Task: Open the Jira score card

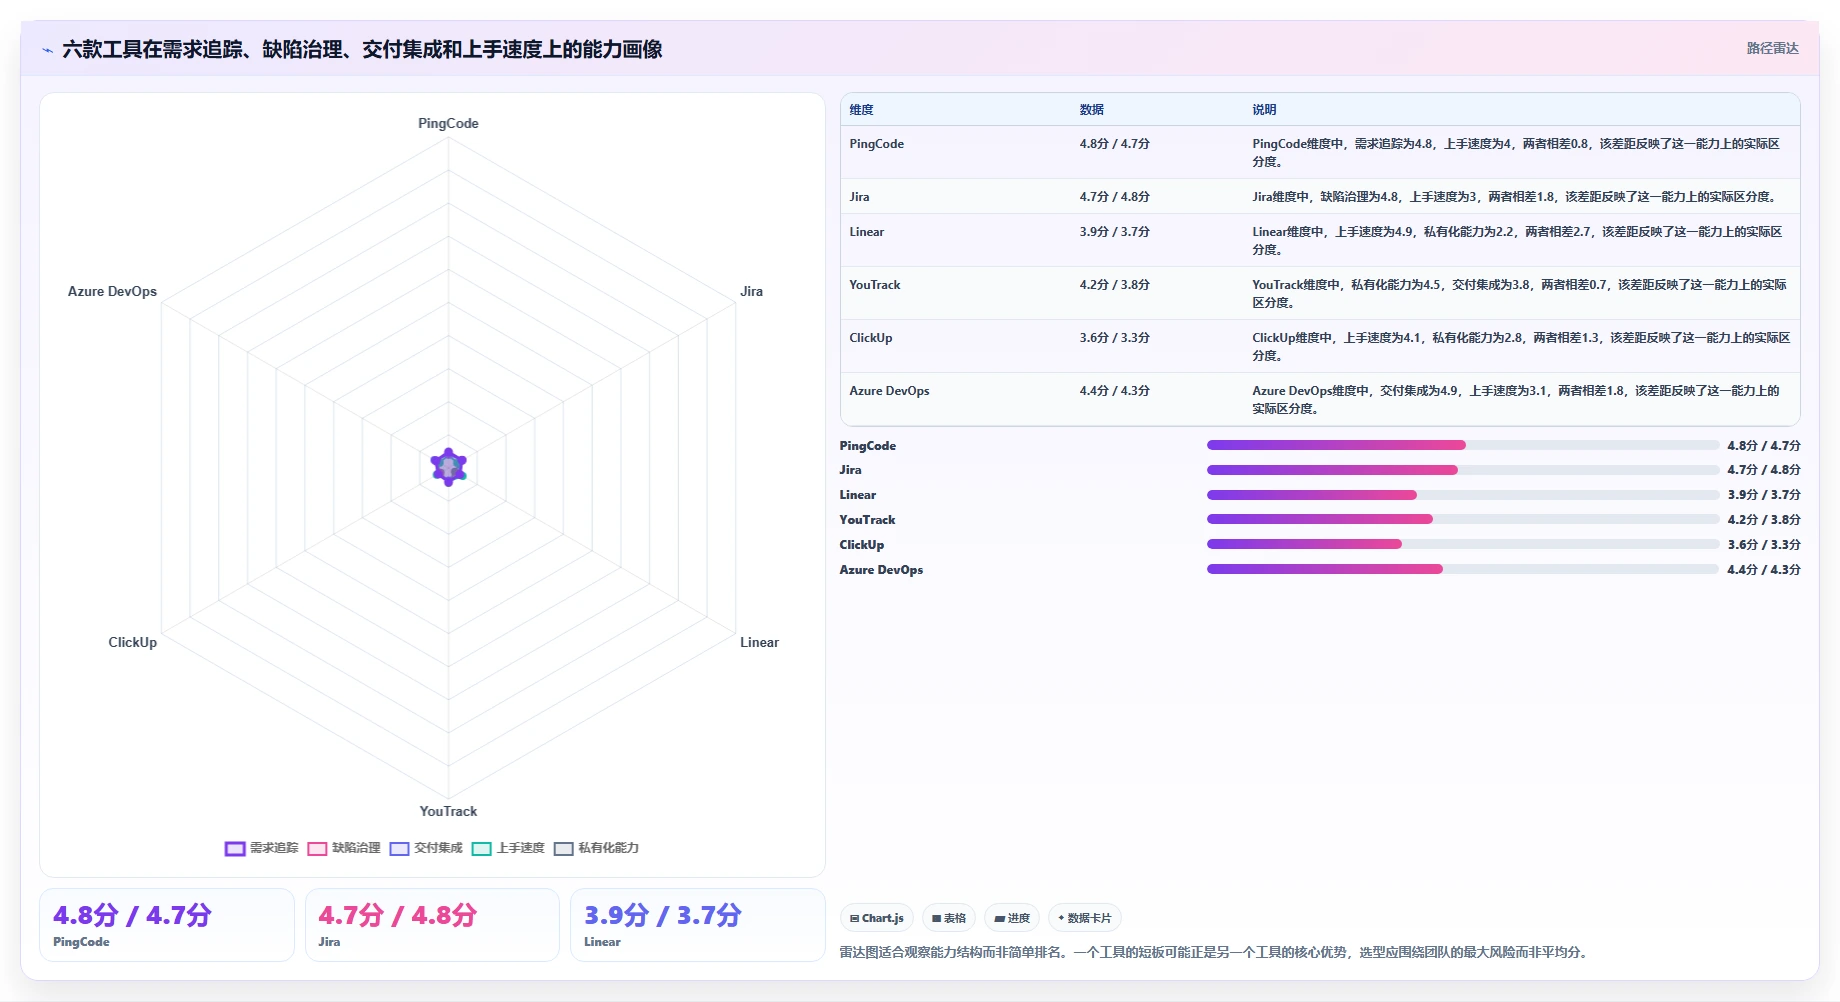Action: tap(432, 925)
